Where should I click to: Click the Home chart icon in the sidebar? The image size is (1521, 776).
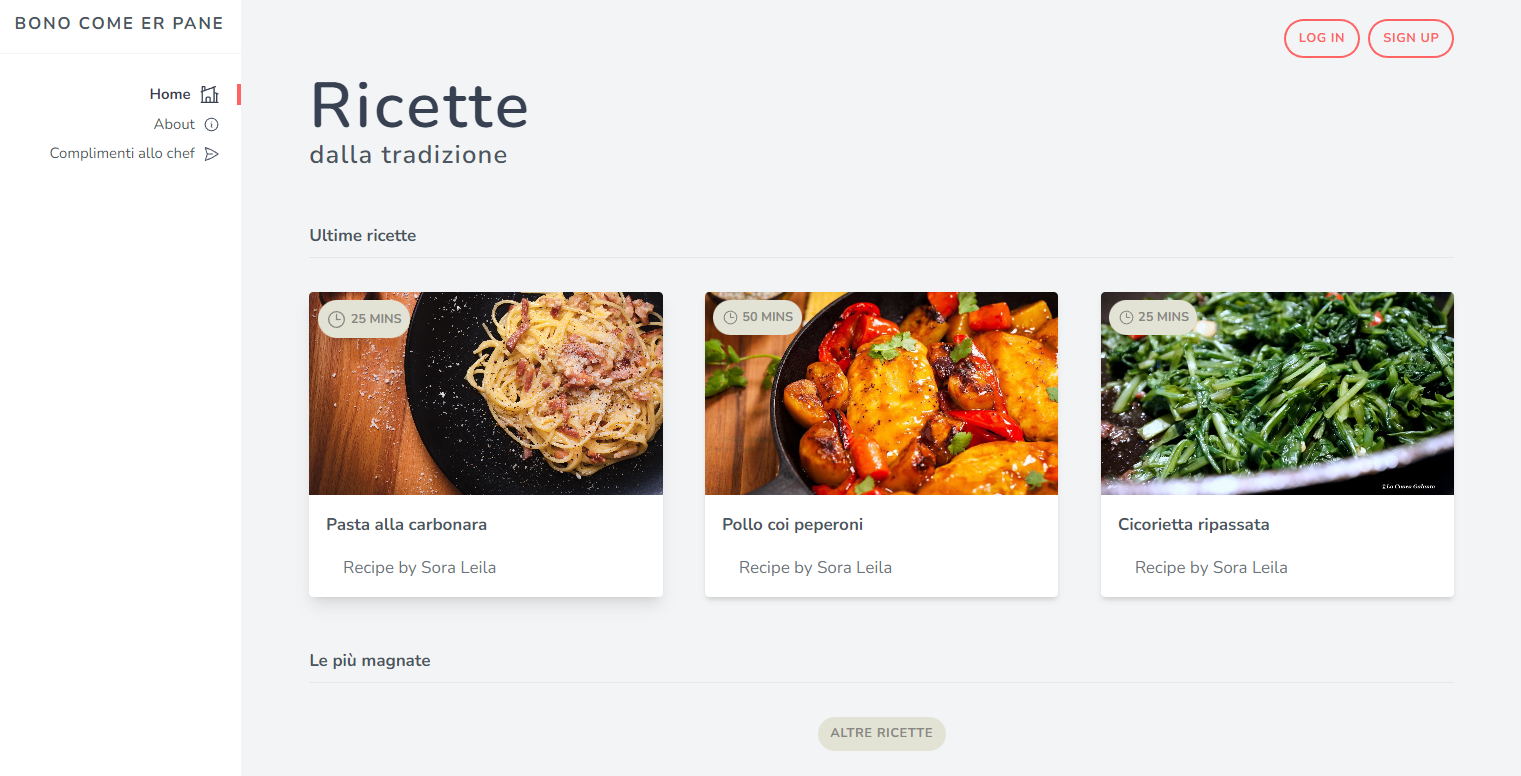point(209,93)
